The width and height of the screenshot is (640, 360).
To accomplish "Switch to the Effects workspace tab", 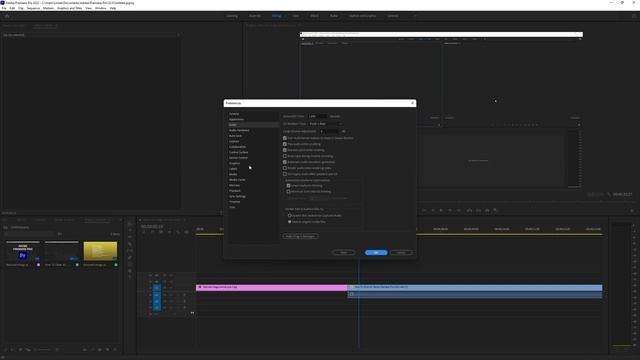I will point(315,16).
